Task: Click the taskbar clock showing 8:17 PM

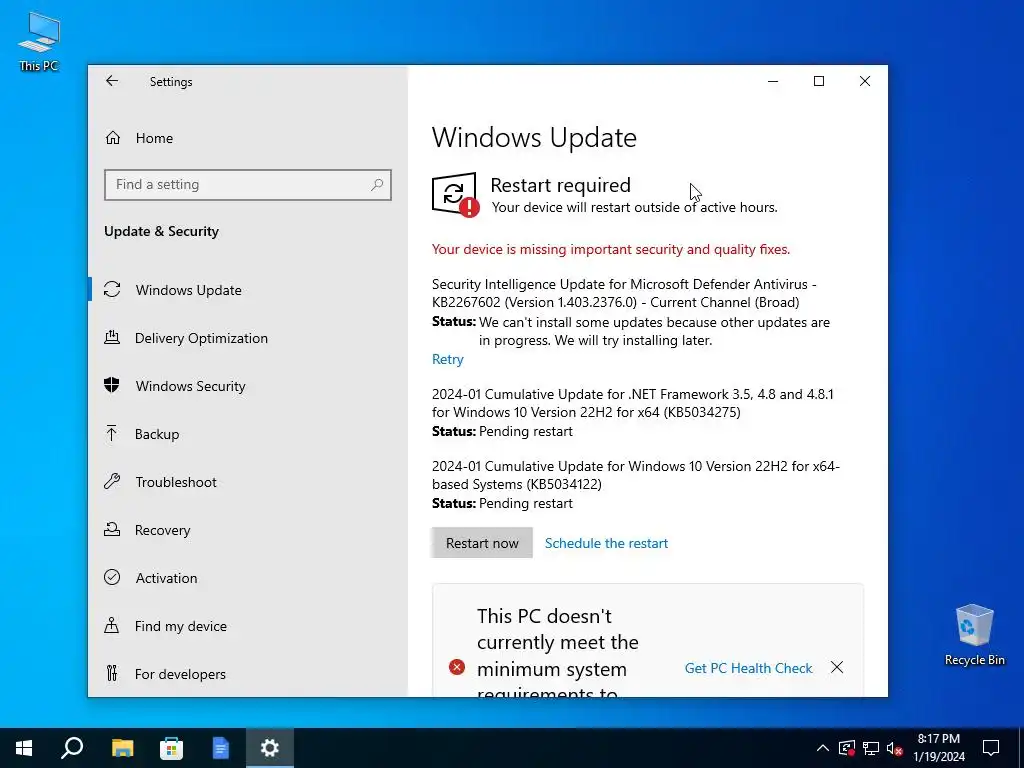Action: [939, 748]
